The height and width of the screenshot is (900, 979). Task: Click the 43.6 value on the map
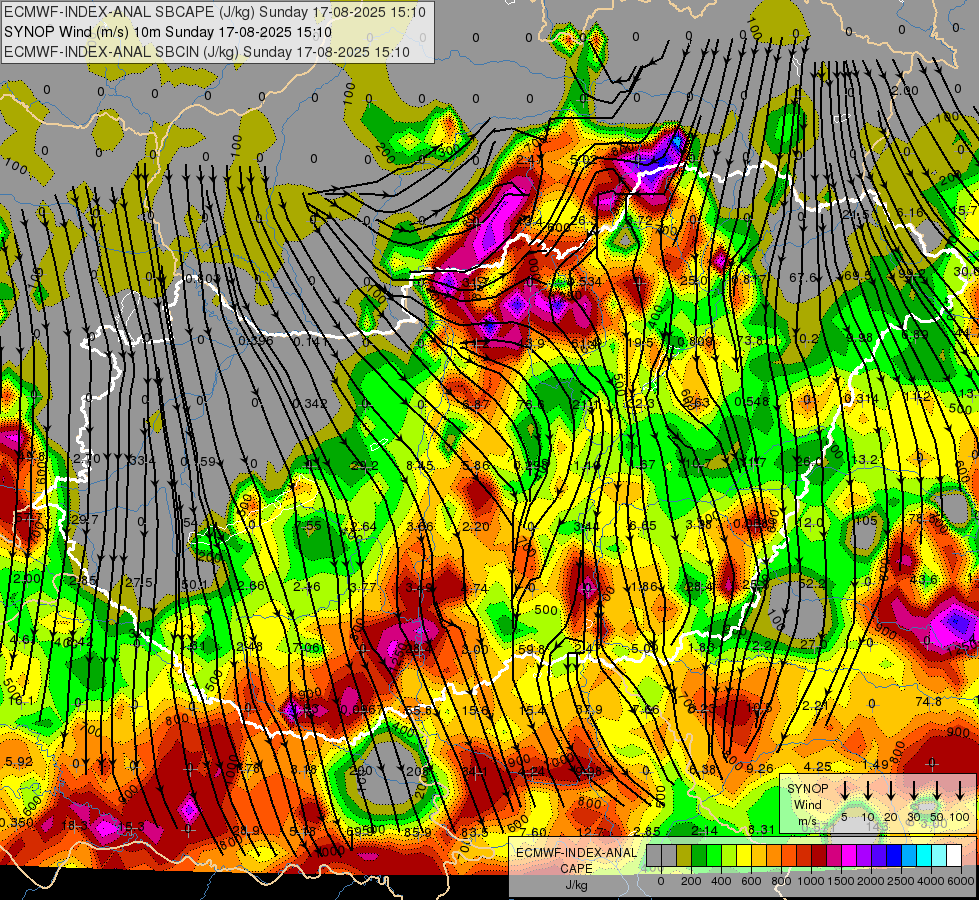923,580
